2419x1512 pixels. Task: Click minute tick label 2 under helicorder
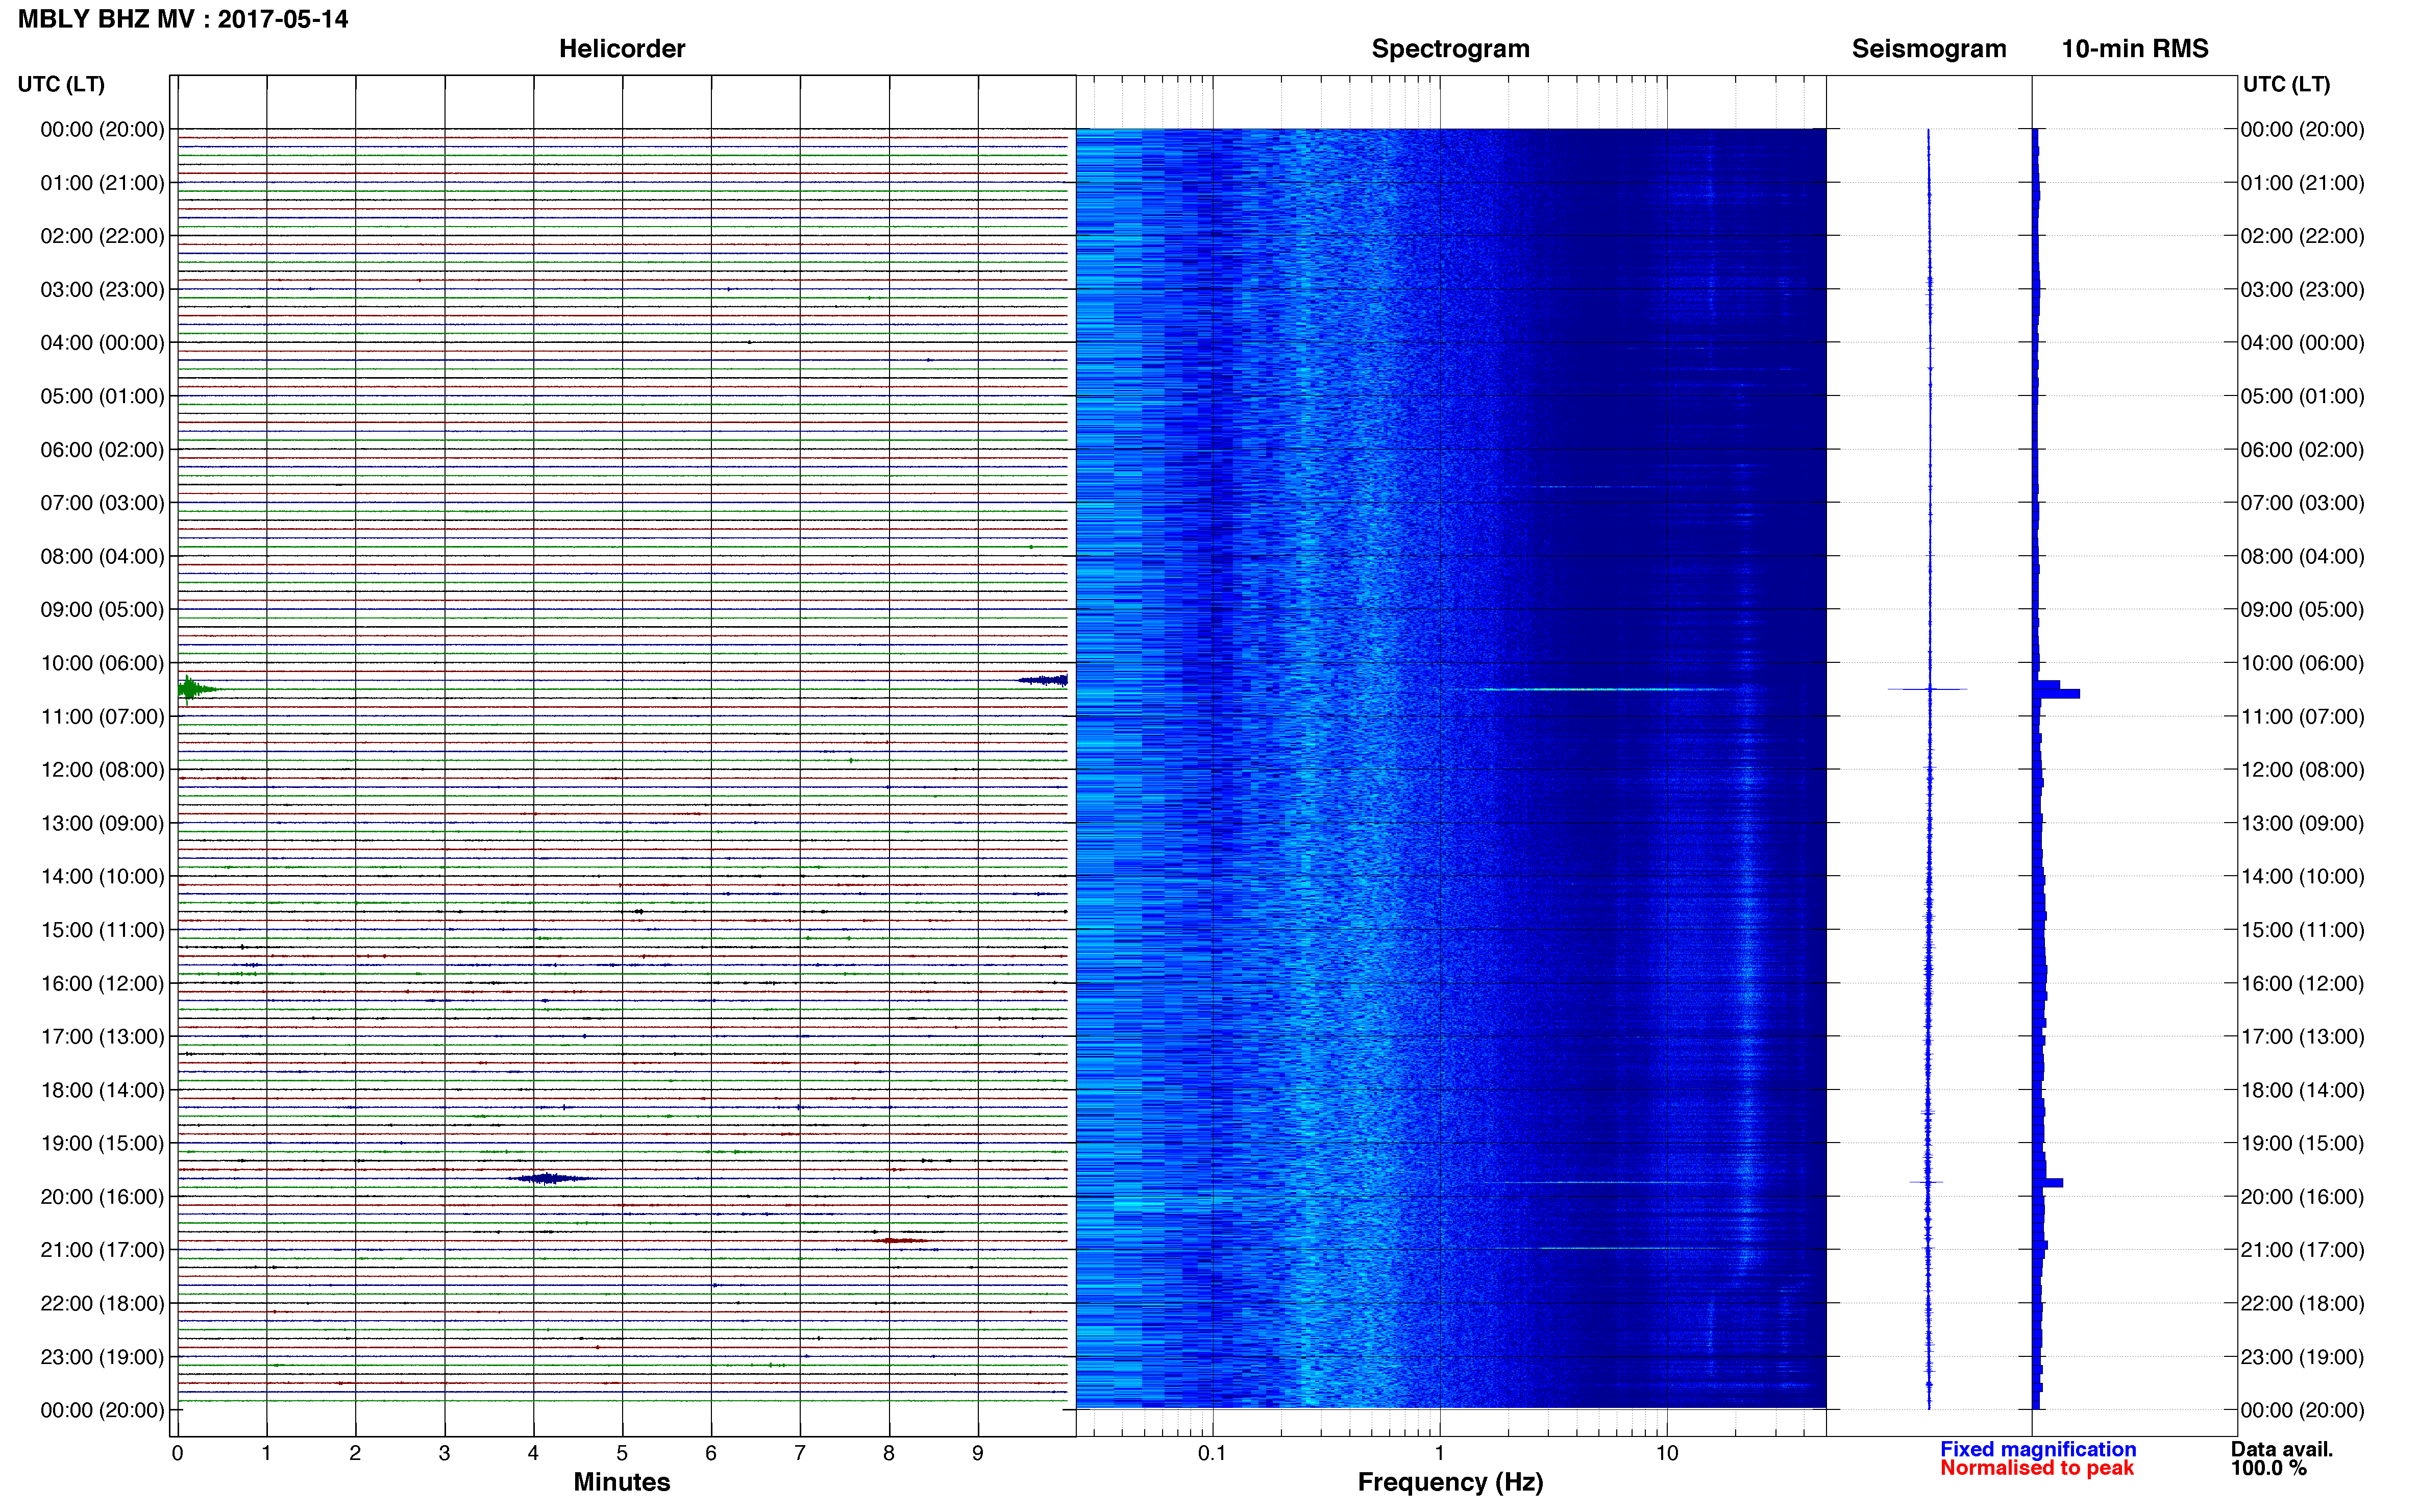pyautogui.click(x=355, y=1453)
